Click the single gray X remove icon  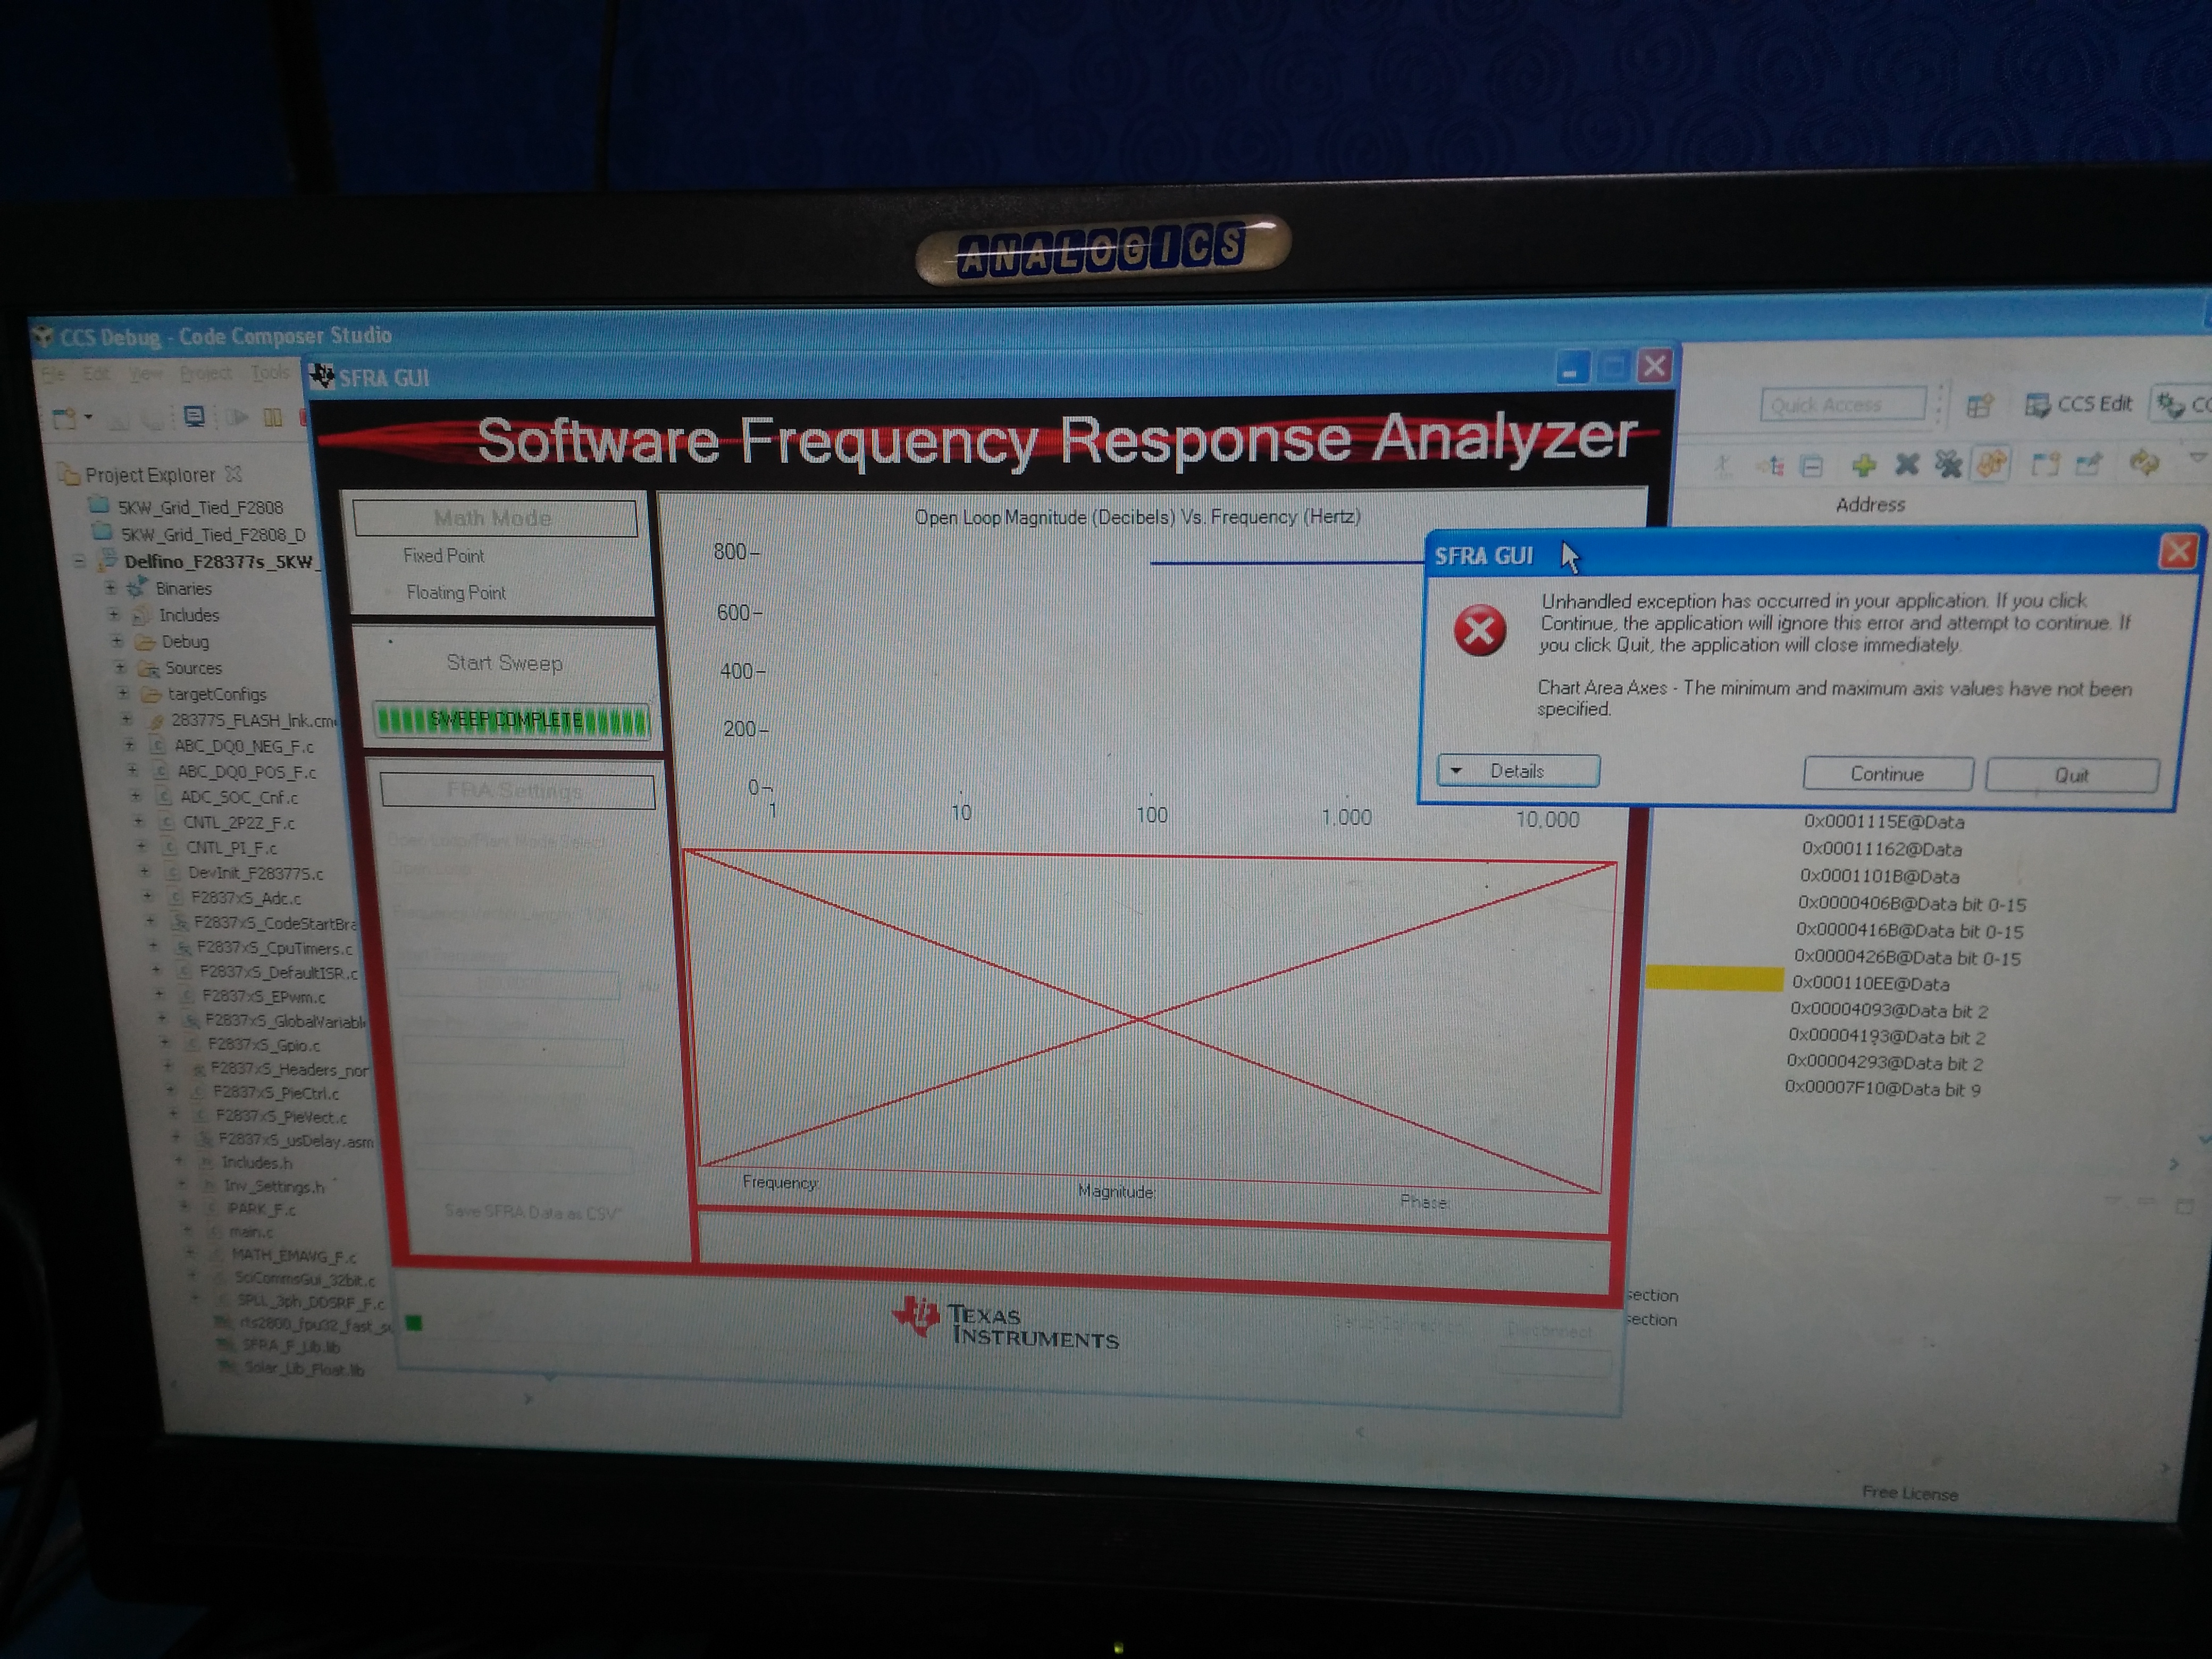[x=1907, y=464]
